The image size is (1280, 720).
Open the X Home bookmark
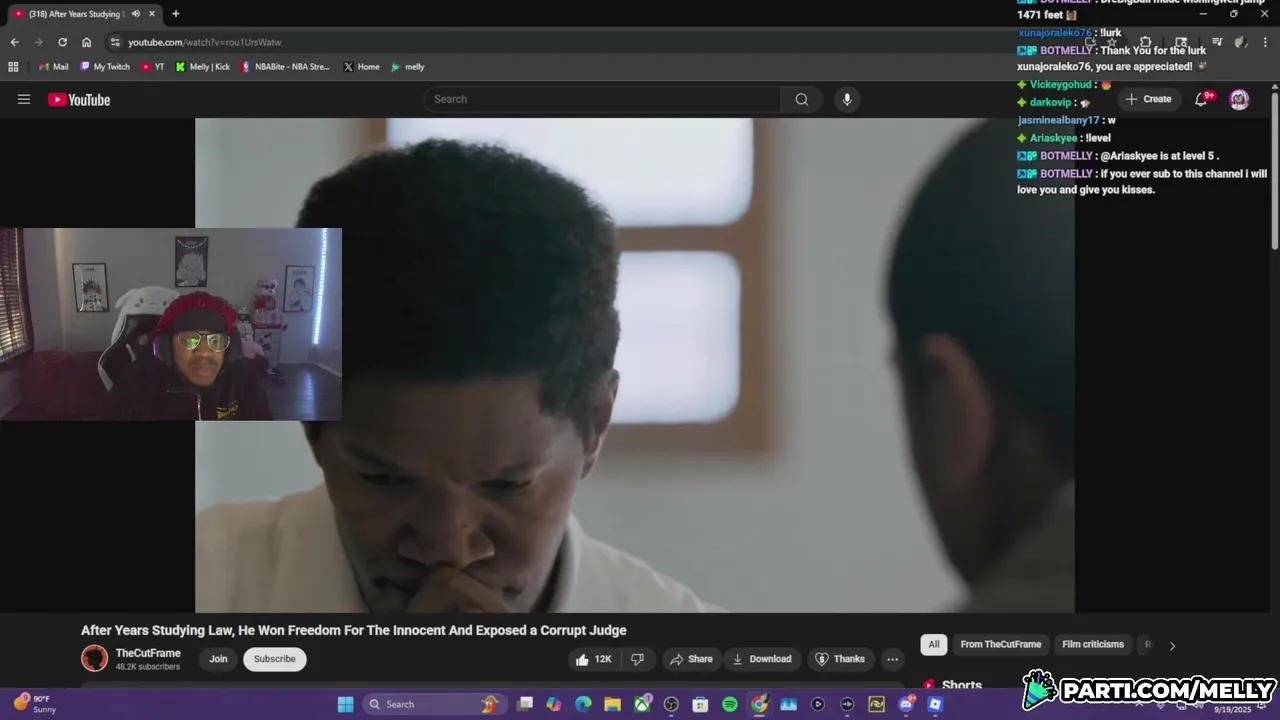point(361,67)
